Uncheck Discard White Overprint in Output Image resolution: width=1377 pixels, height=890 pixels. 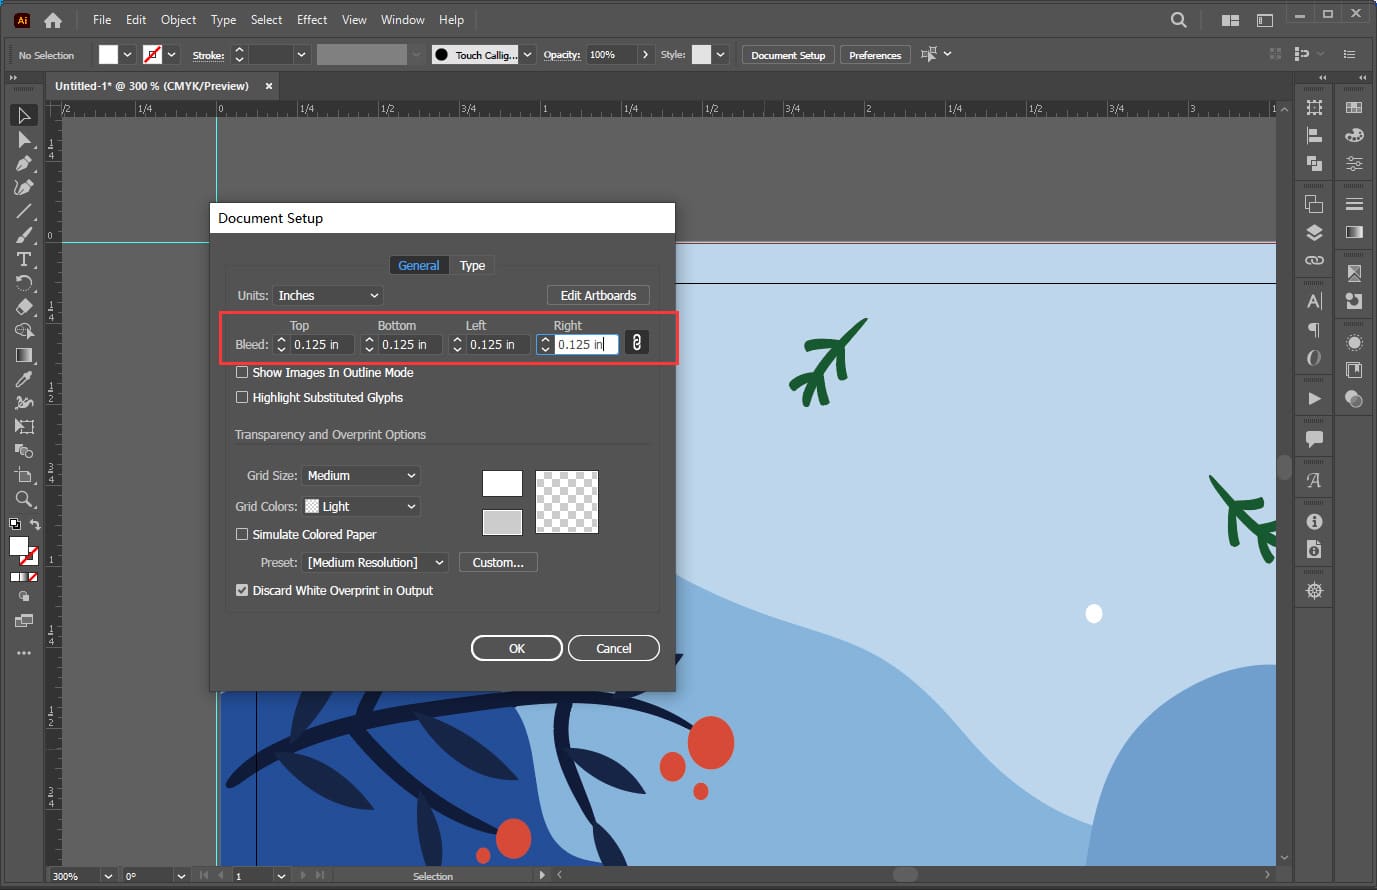[242, 590]
